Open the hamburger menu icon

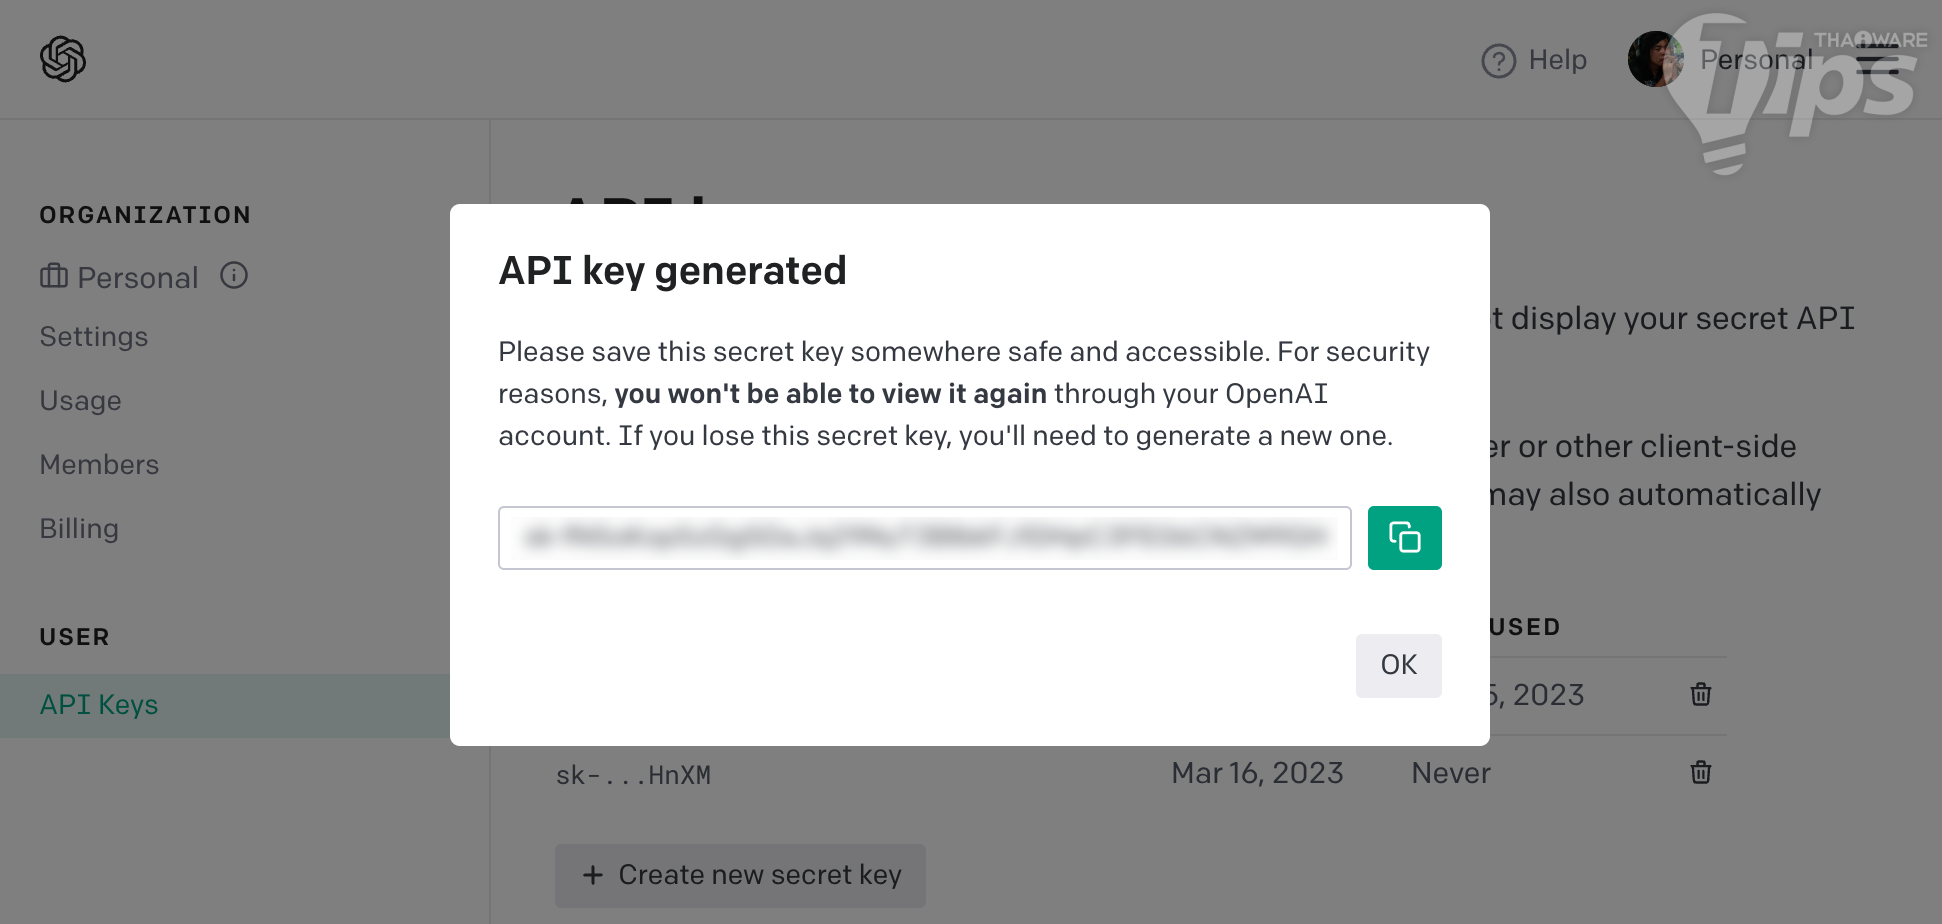point(1877,60)
